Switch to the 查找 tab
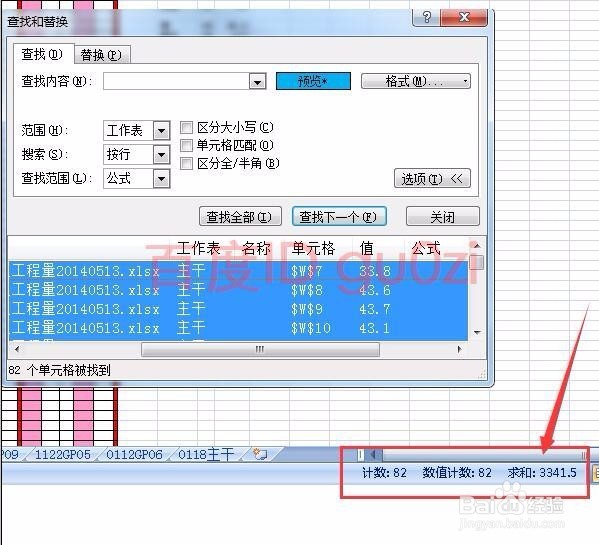This screenshot has width=599, height=545. click(x=42, y=54)
